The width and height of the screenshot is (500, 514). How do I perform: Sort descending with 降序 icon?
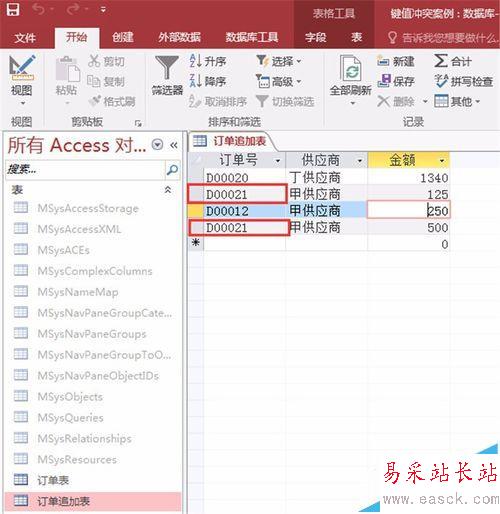pyautogui.click(x=195, y=81)
